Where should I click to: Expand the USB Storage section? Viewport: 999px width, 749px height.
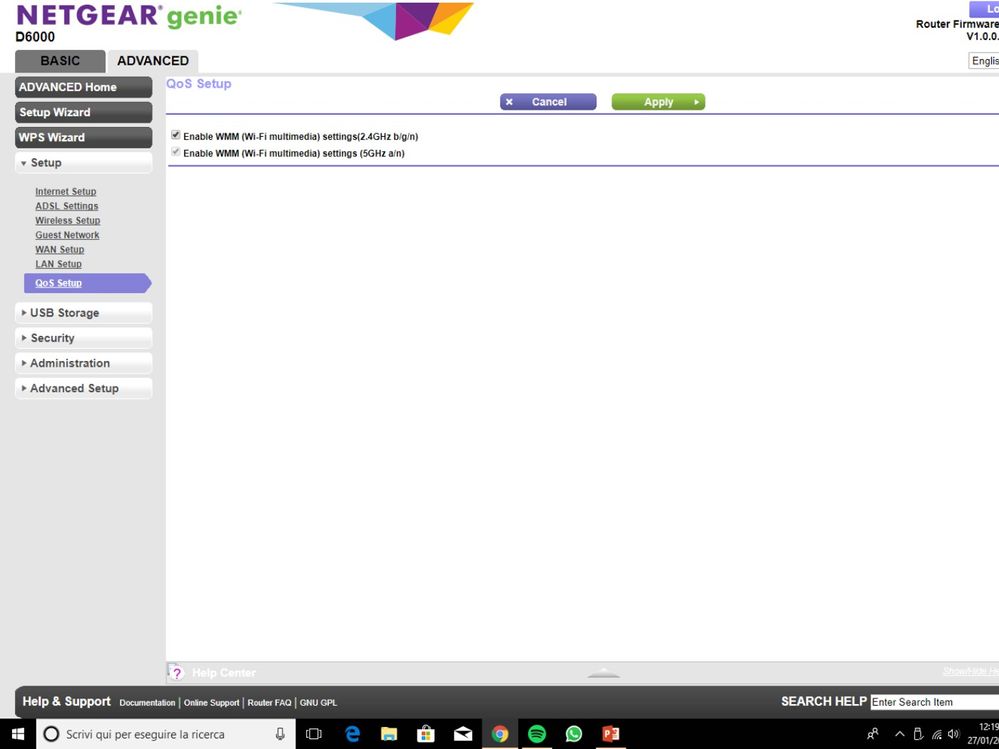[x=83, y=313]
